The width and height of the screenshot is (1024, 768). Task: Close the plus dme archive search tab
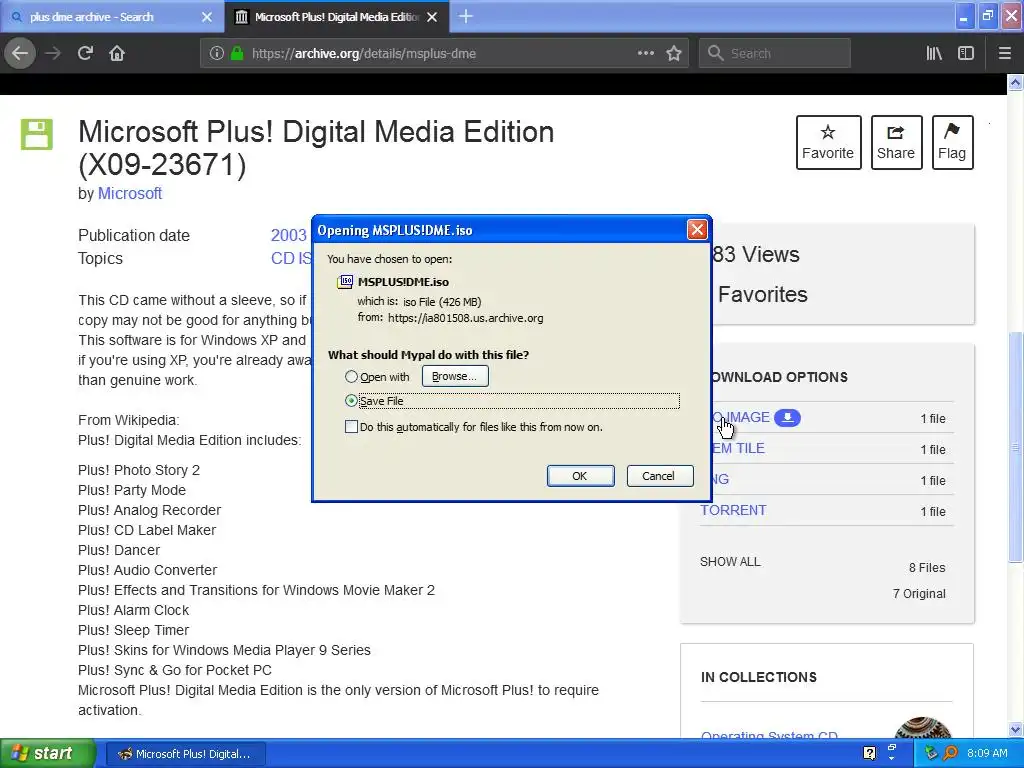207,17
